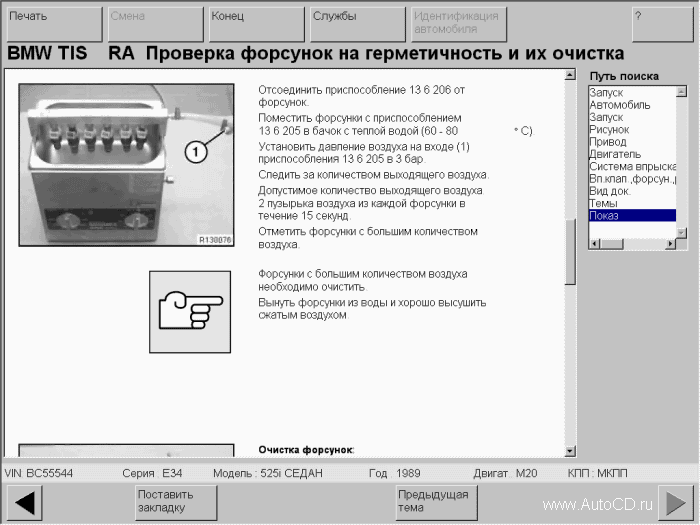The width and height of the screenshot is (700, 525).
Task: Click the Двигат. M20 status text
Action: point(505,473)
